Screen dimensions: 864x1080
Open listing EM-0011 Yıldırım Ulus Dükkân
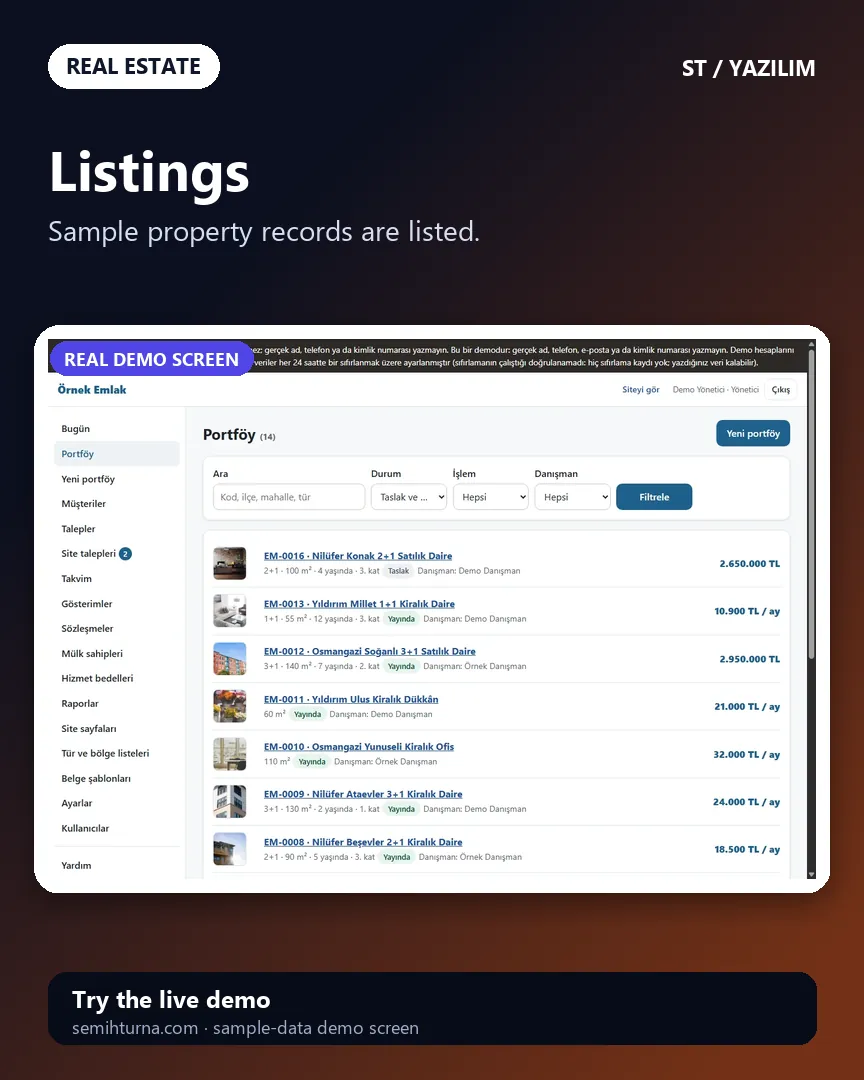click(351, 699)
